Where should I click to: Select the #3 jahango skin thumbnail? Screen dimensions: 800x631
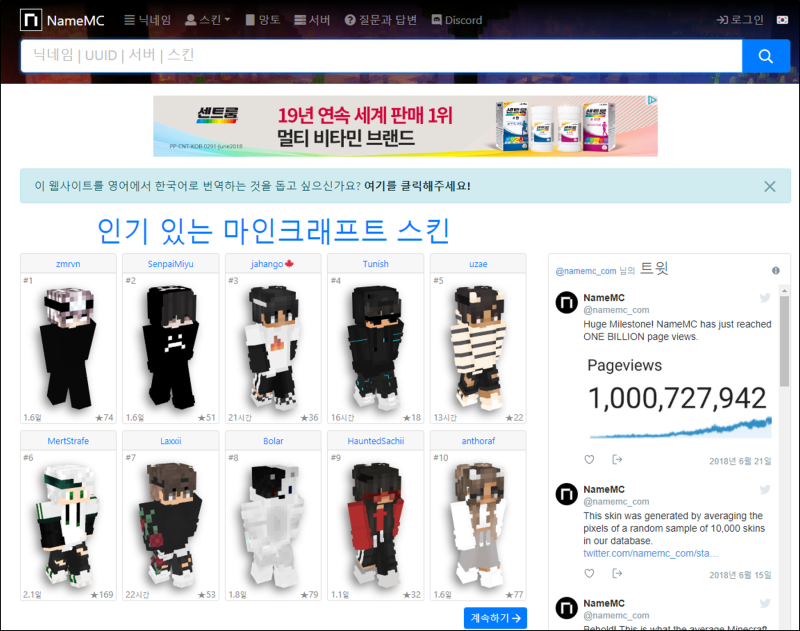pos(273,347)
